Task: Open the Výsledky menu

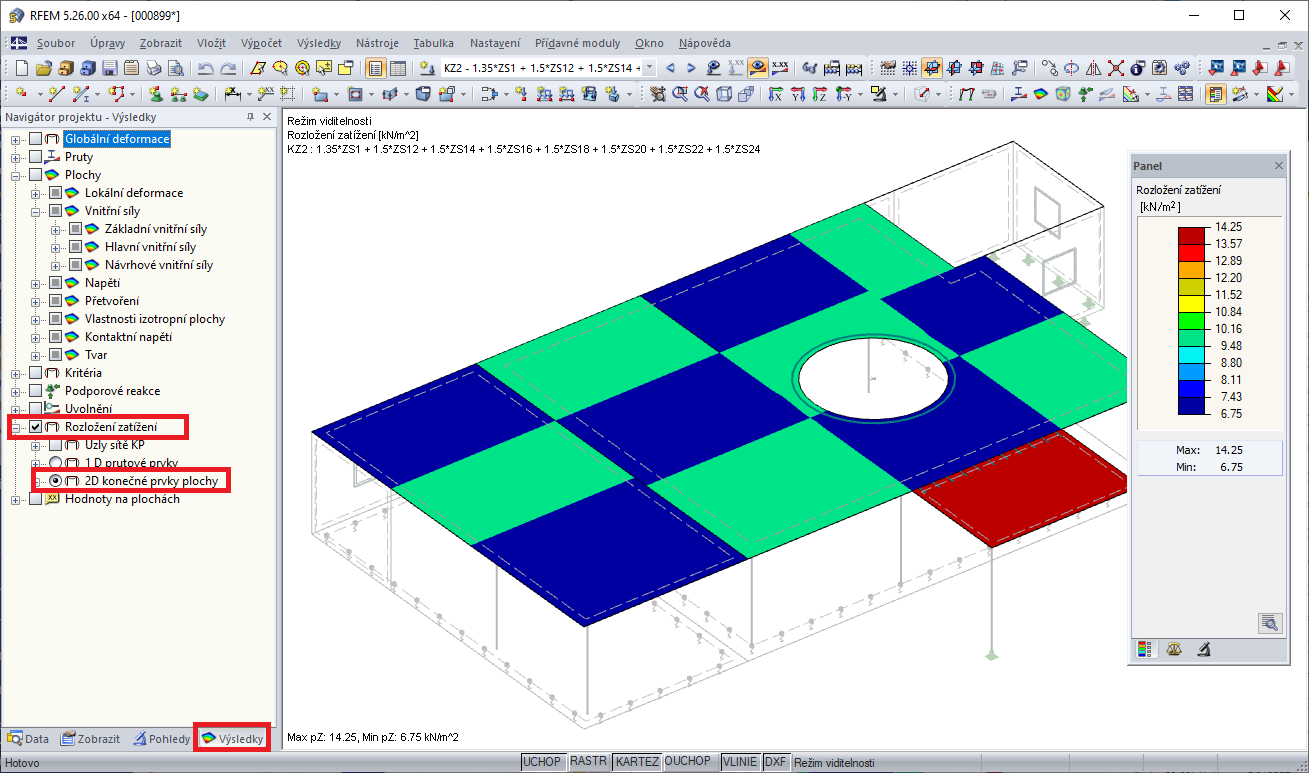Action: [x=319, y=43]
